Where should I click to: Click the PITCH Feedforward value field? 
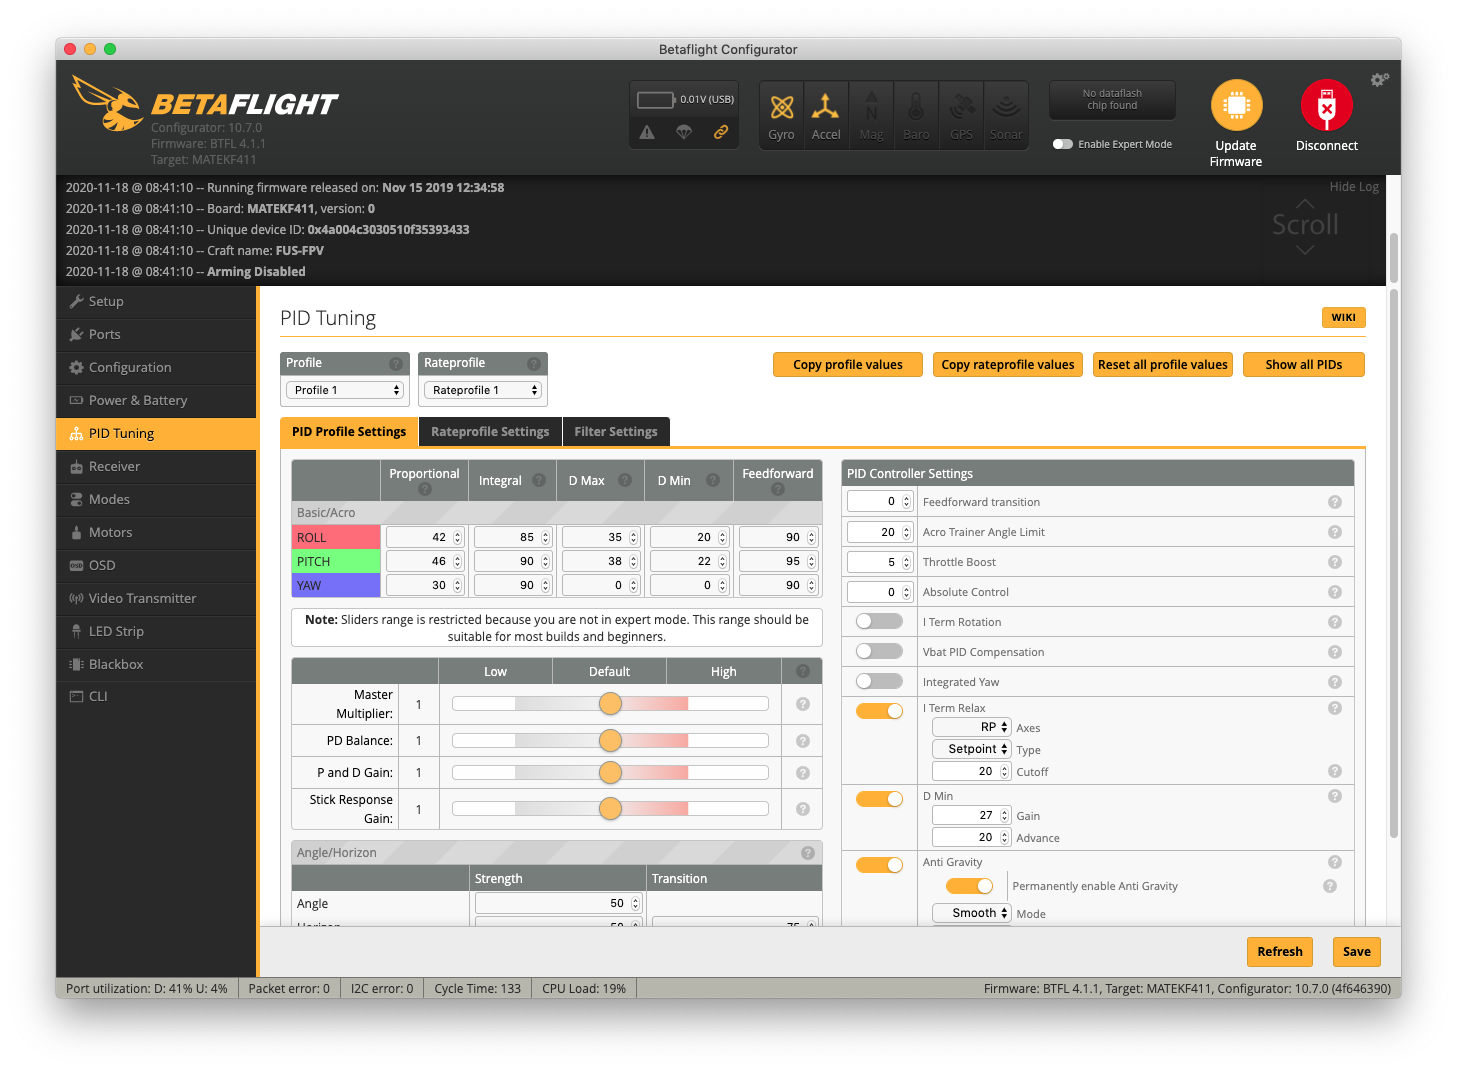click(779, 561)
